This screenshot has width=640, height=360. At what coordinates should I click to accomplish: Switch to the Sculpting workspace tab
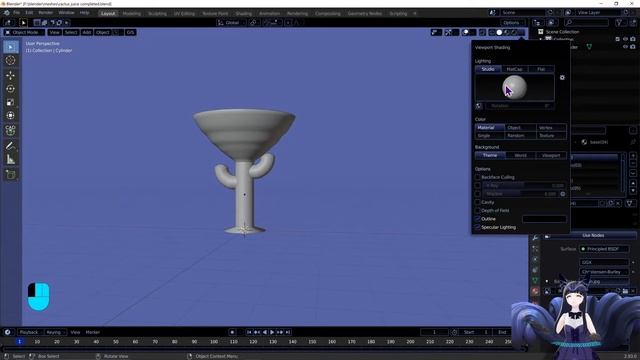(157, 13)
